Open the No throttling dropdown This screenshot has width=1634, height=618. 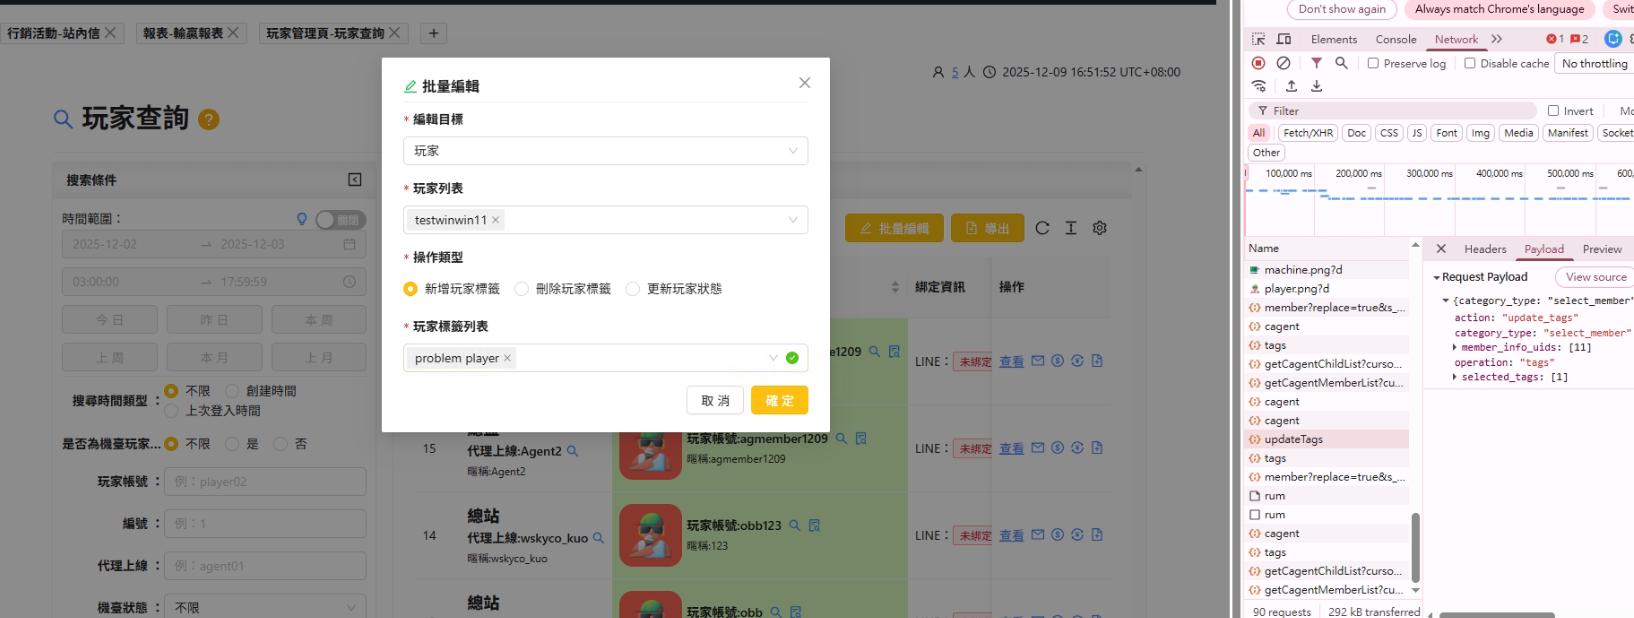pos(1594,63)
